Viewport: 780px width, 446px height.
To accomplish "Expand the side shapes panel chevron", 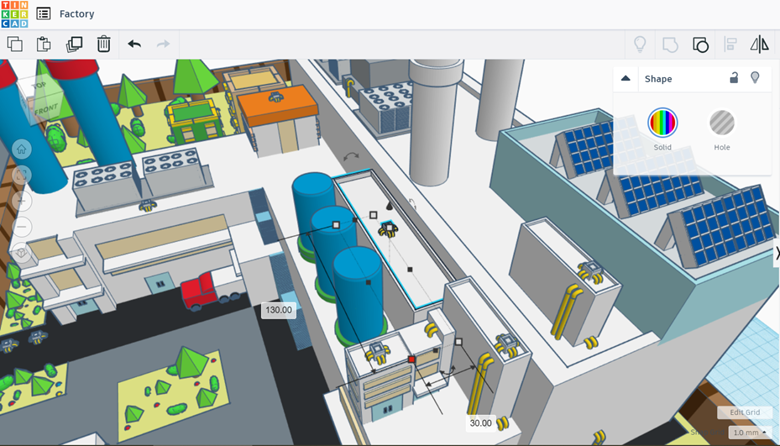I will click(x=777, y=254).
